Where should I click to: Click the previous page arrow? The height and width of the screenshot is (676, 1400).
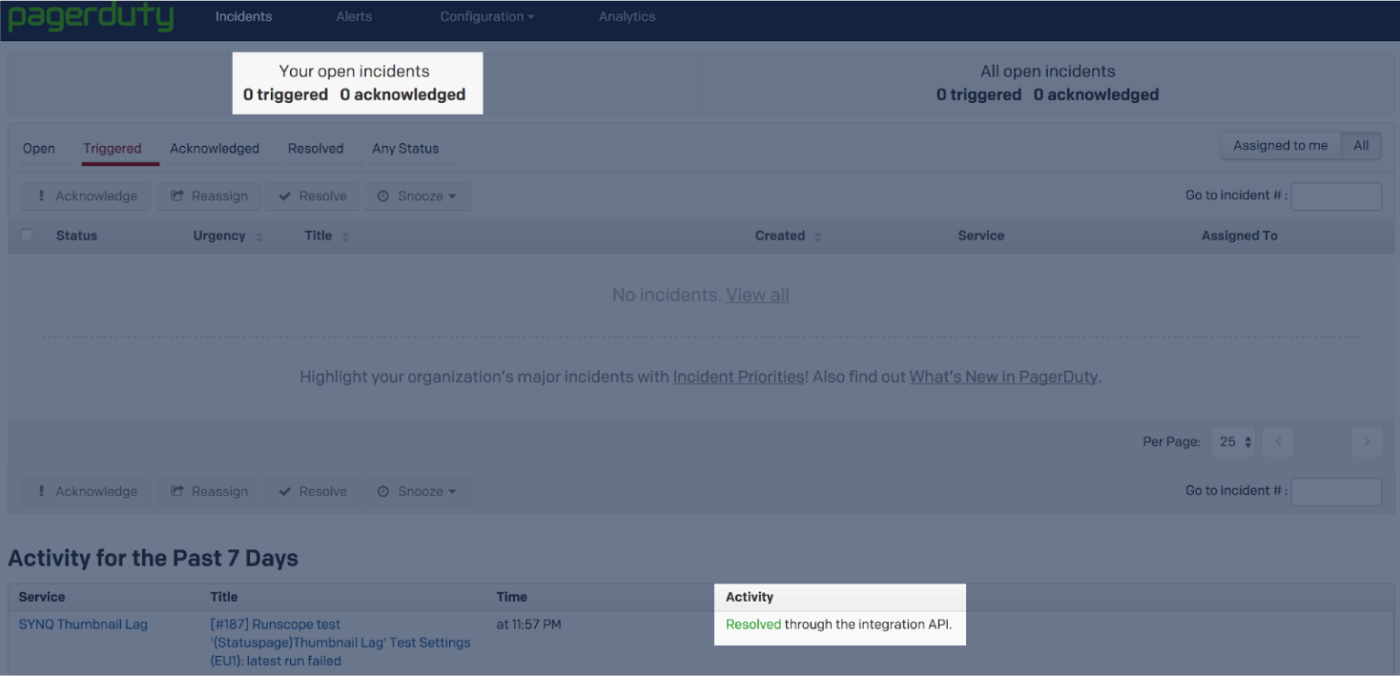(x=1277, y=441)
